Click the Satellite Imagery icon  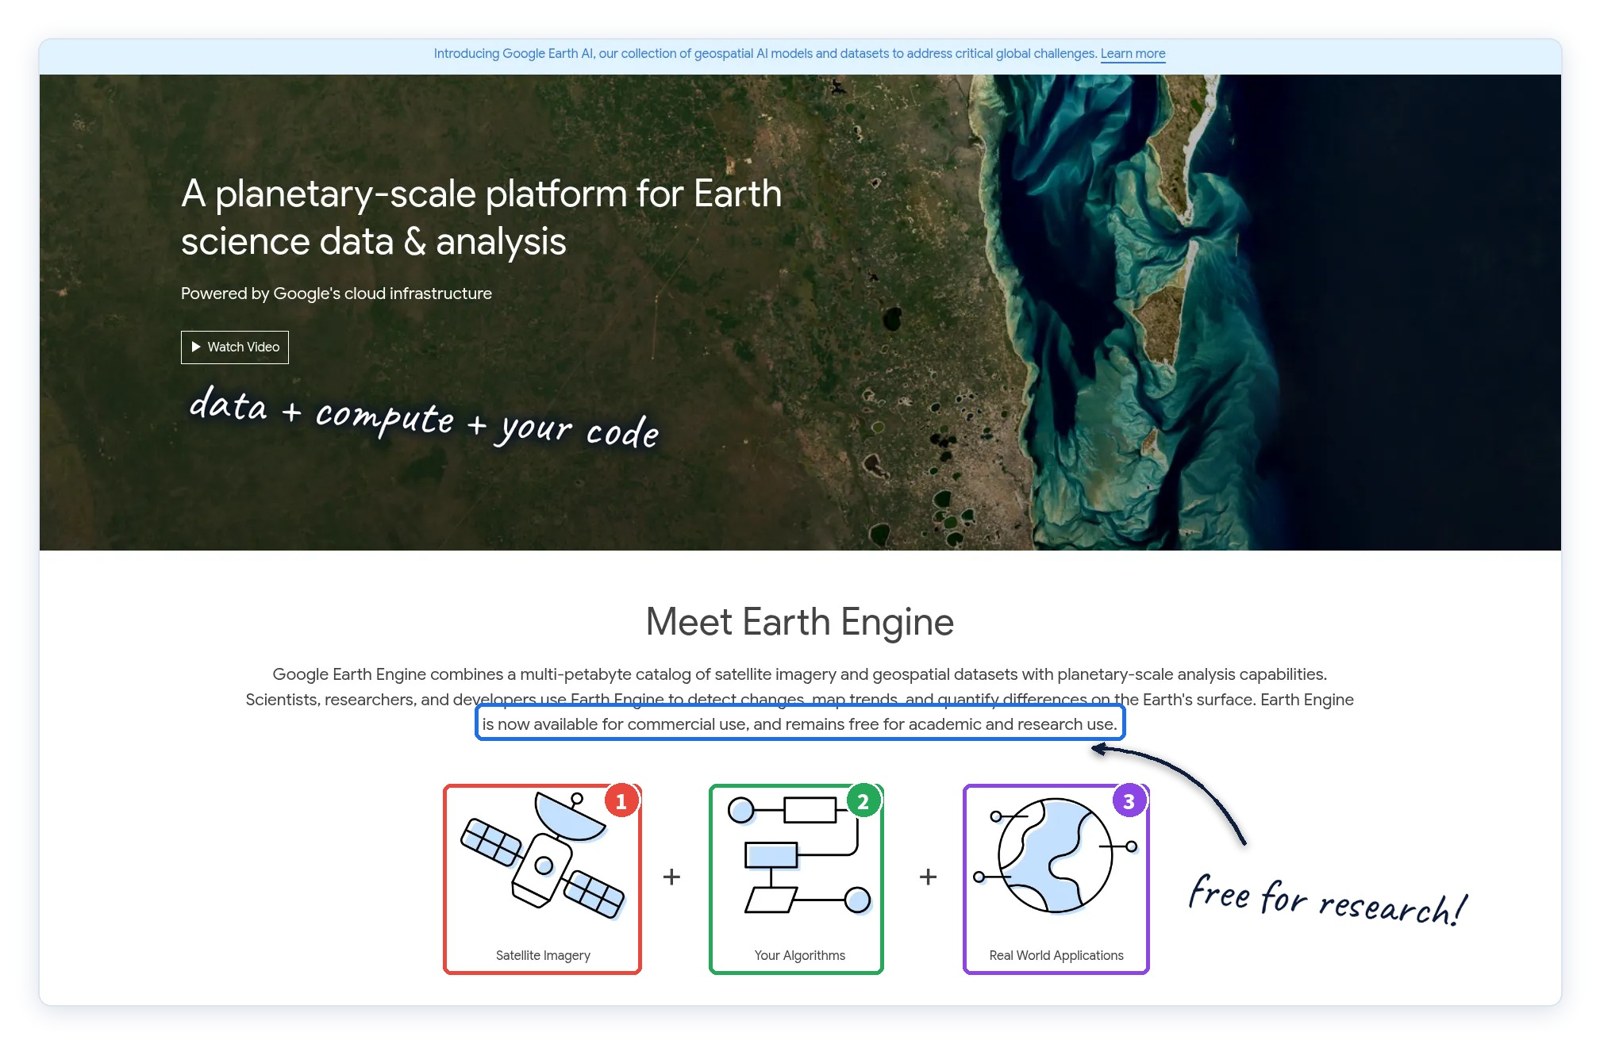click(x=543, y=856)
